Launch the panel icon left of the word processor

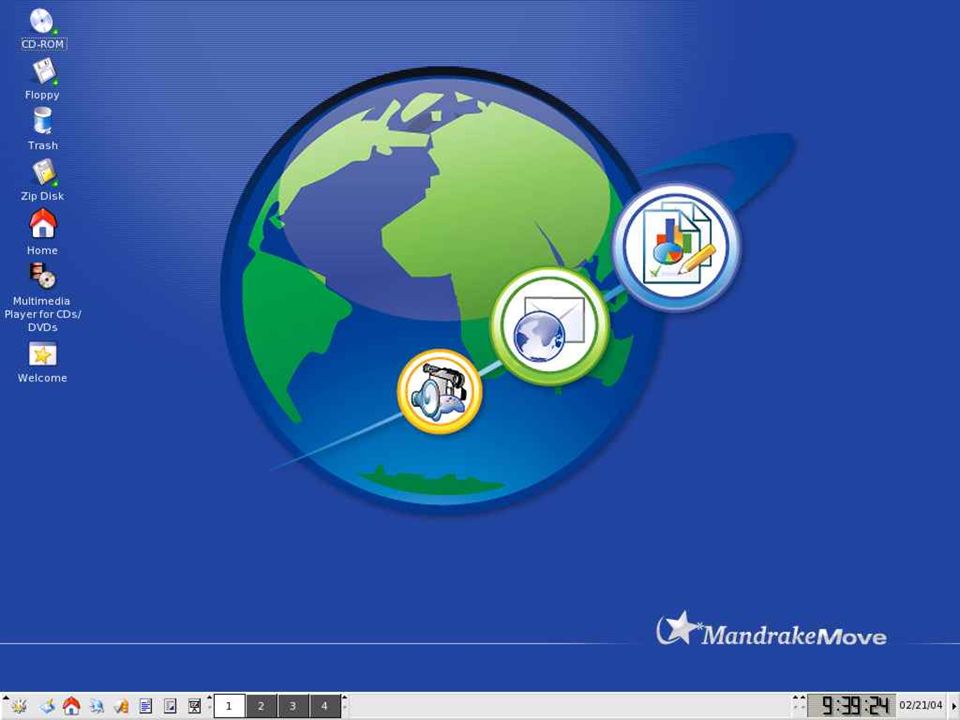(121, 707)
